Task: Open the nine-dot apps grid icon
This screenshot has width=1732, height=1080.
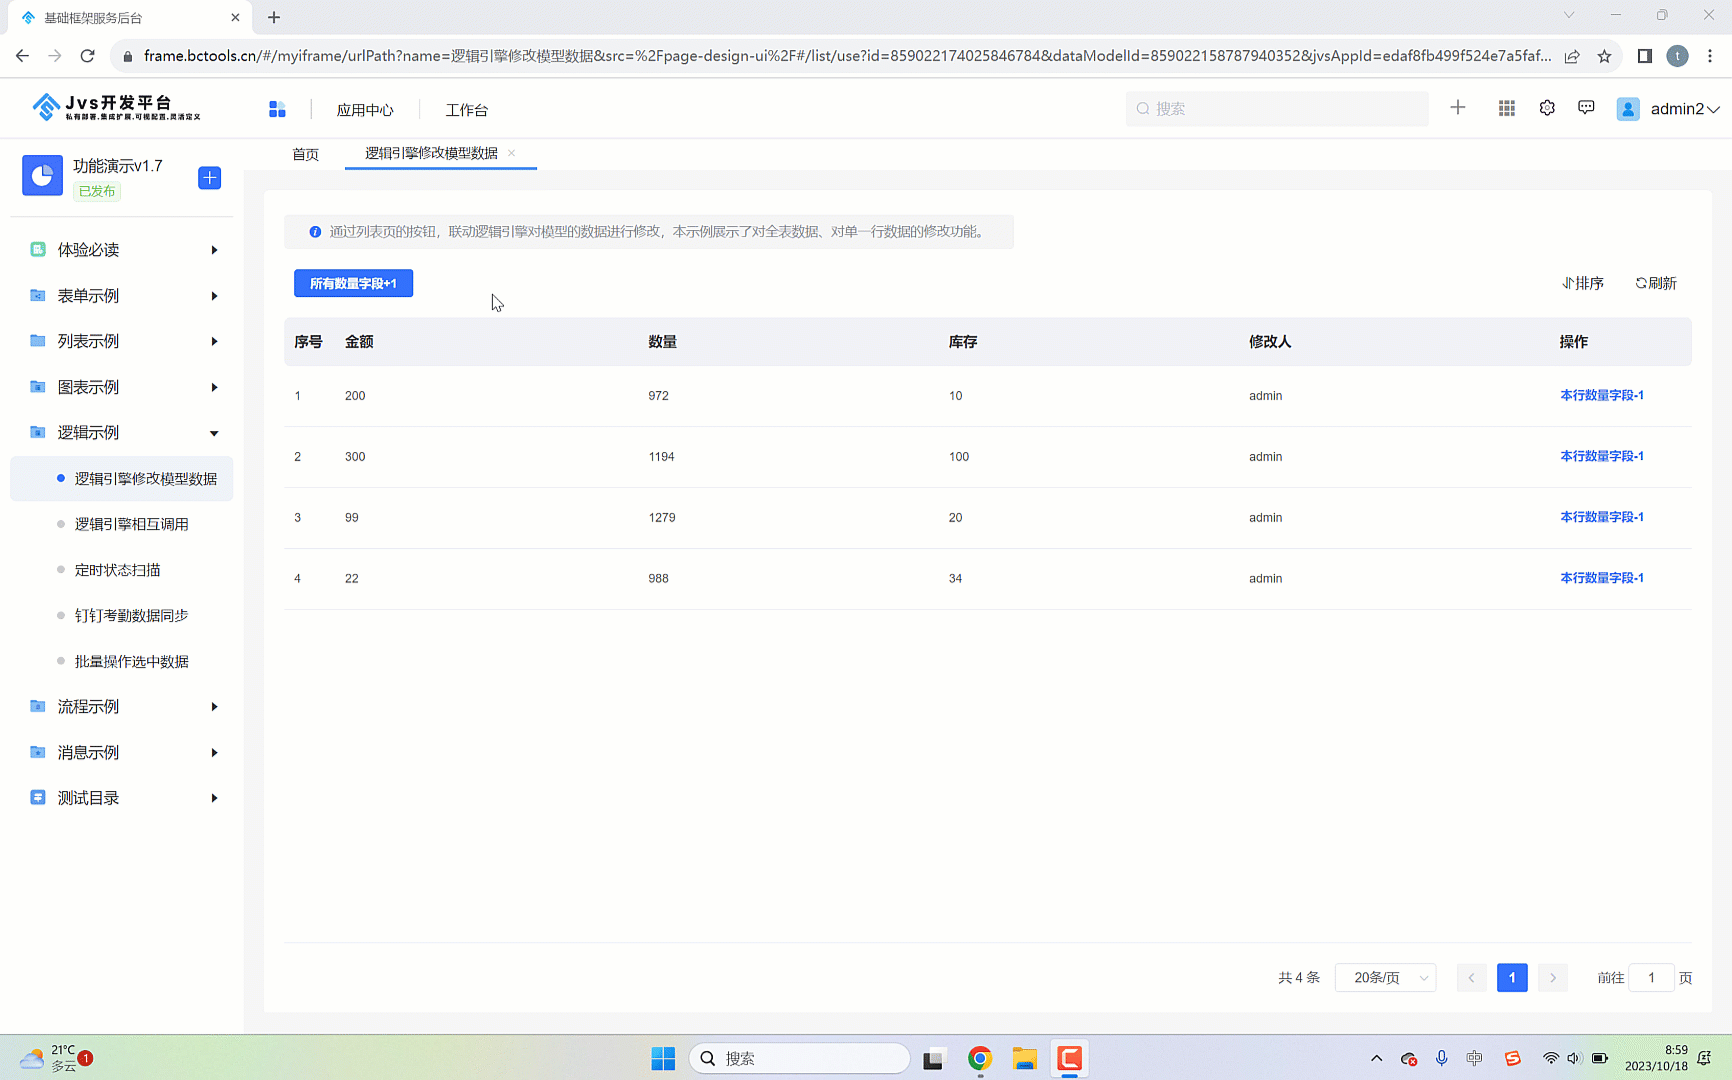Action: click(1507, 108)
